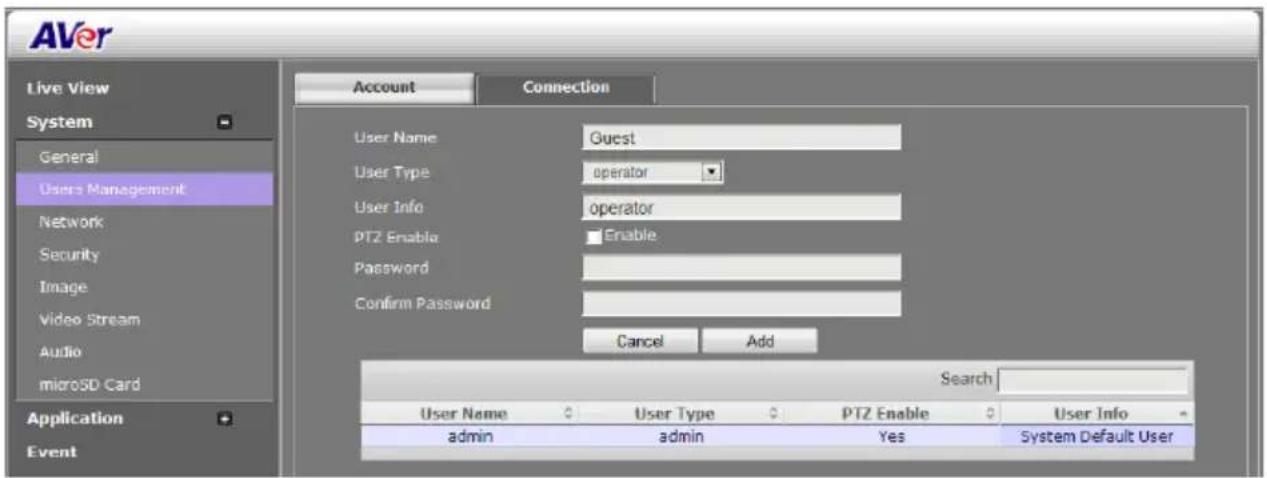Select Users Management in sidebar
This screenshot has height=478, width=1267.
click(146, 189)
